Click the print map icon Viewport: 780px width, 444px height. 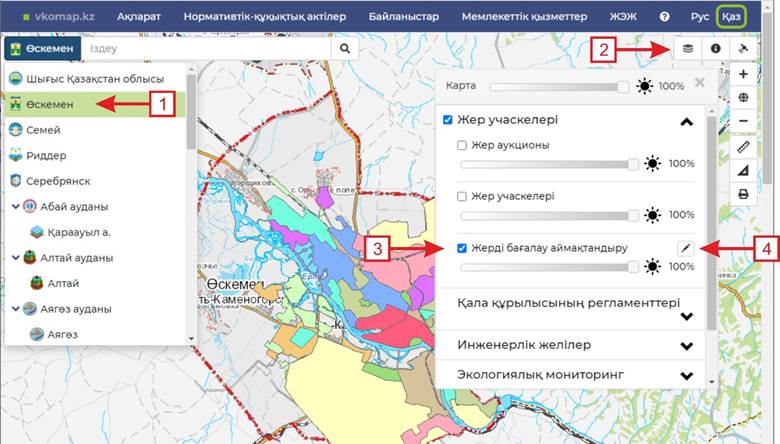click(743, 194)
